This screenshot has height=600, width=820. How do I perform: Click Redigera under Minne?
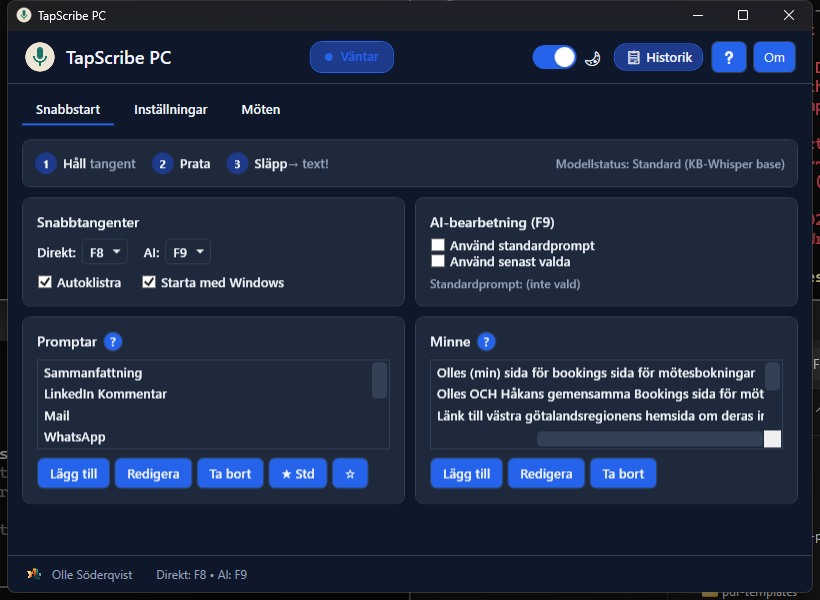click(x=546, y=473)
